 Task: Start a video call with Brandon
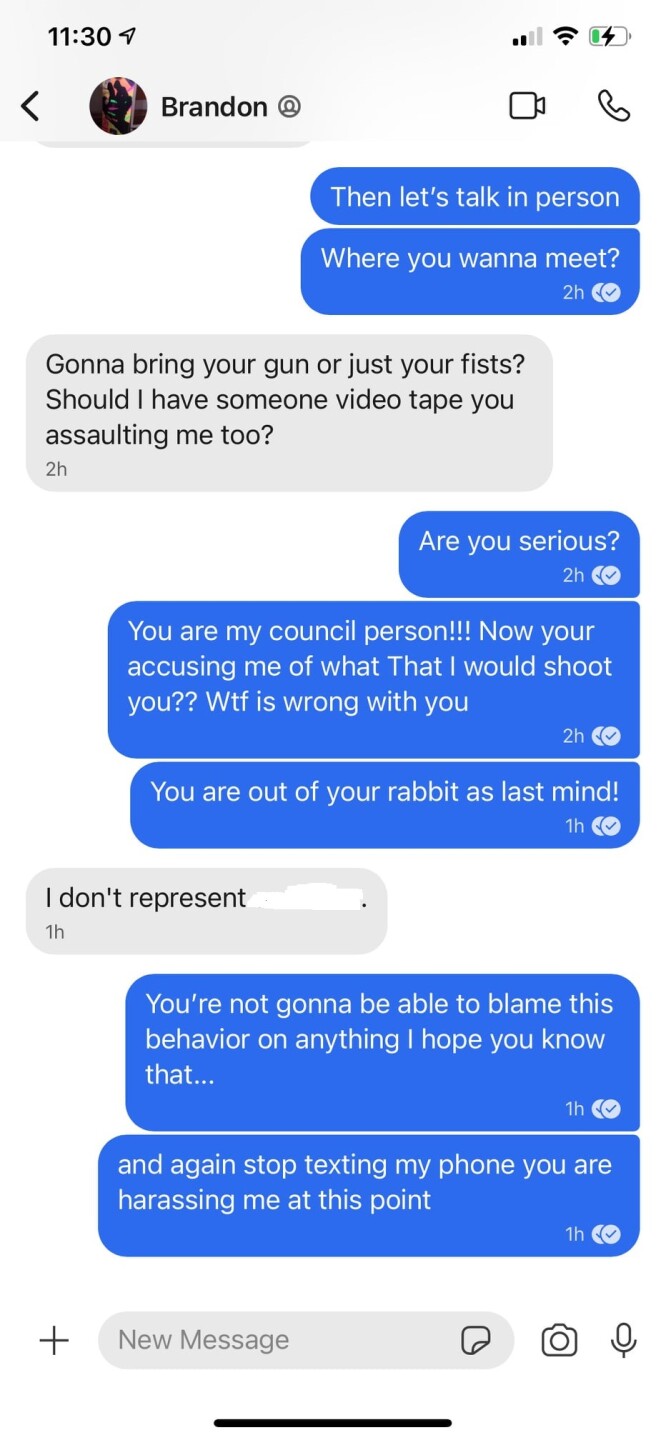coord(527,105)
